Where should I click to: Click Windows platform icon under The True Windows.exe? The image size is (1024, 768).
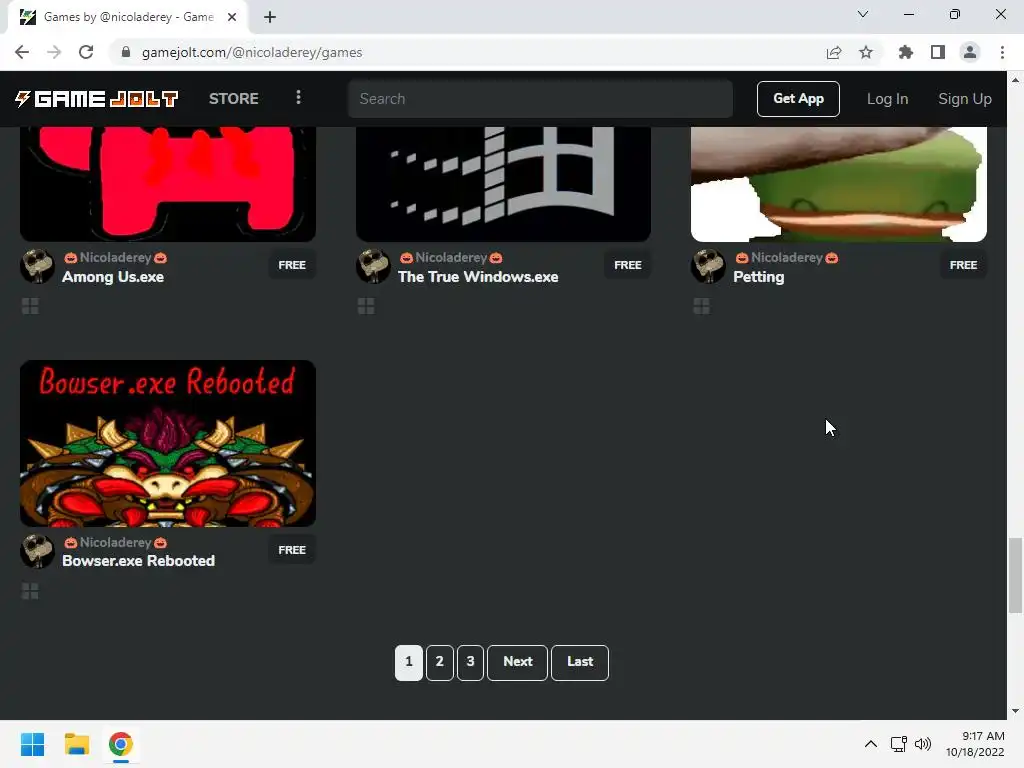(x=366, y=306)
